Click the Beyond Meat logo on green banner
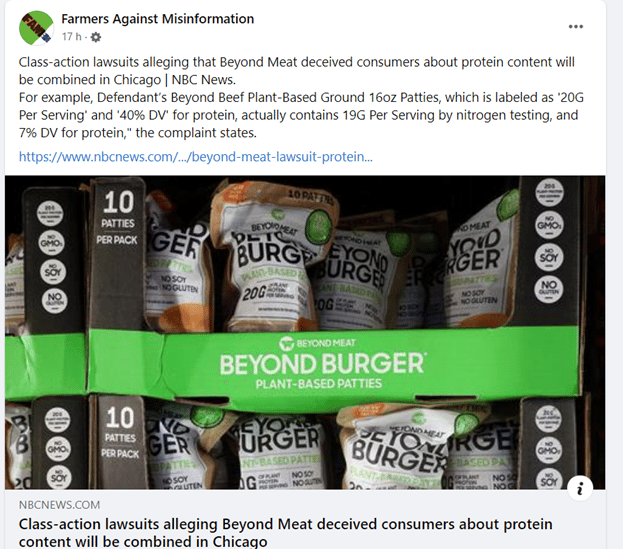 (317, 343)
